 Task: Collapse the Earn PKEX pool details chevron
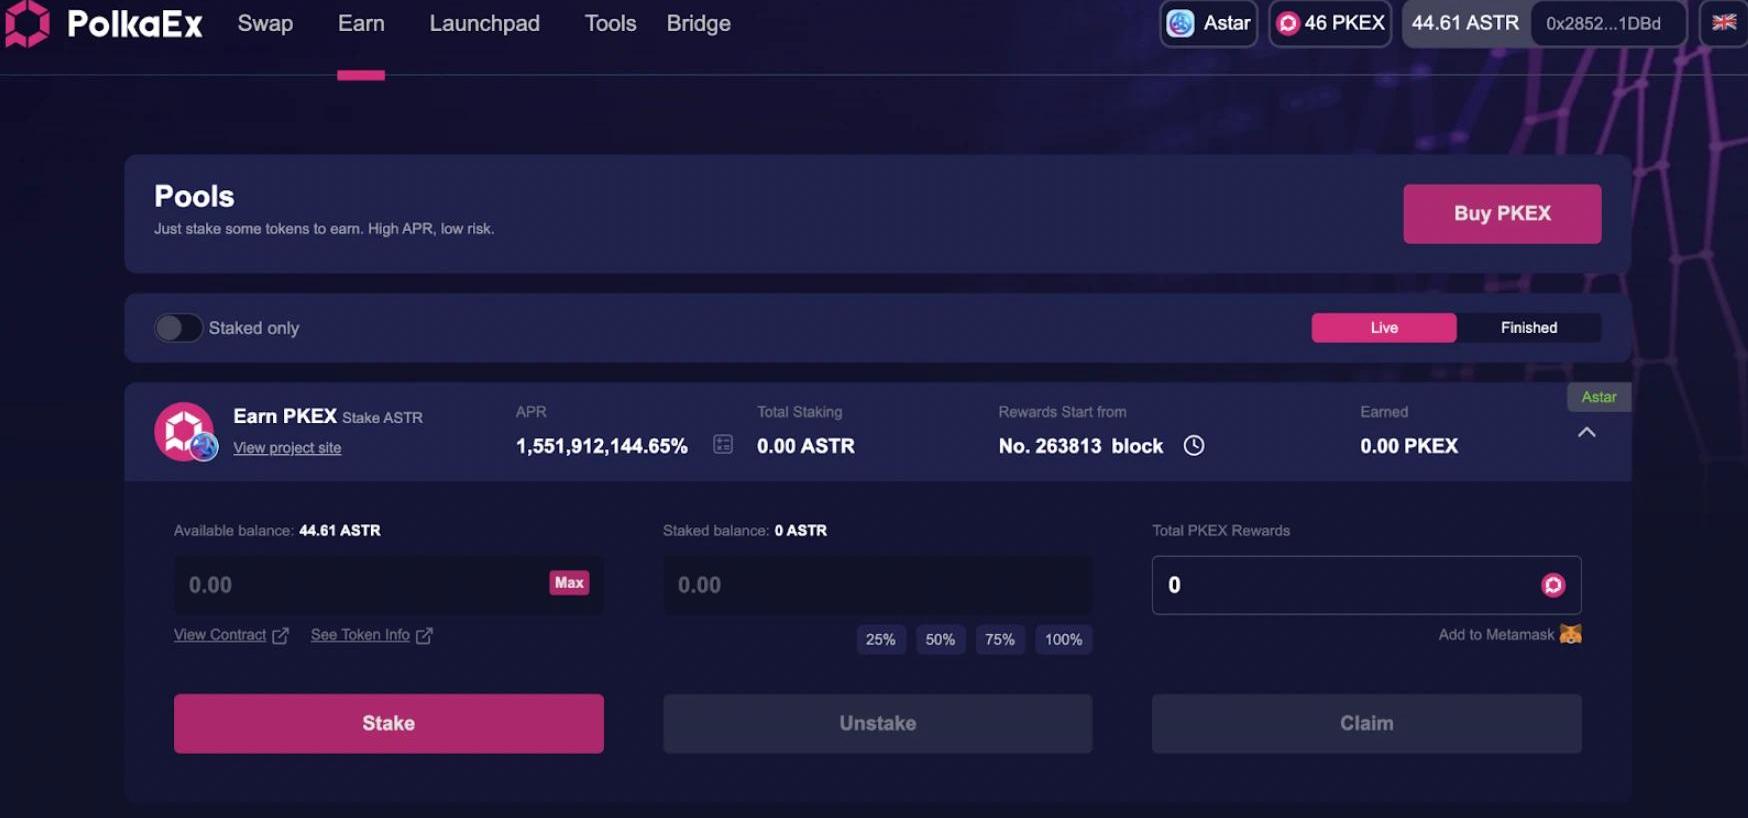coord(1586,433)
